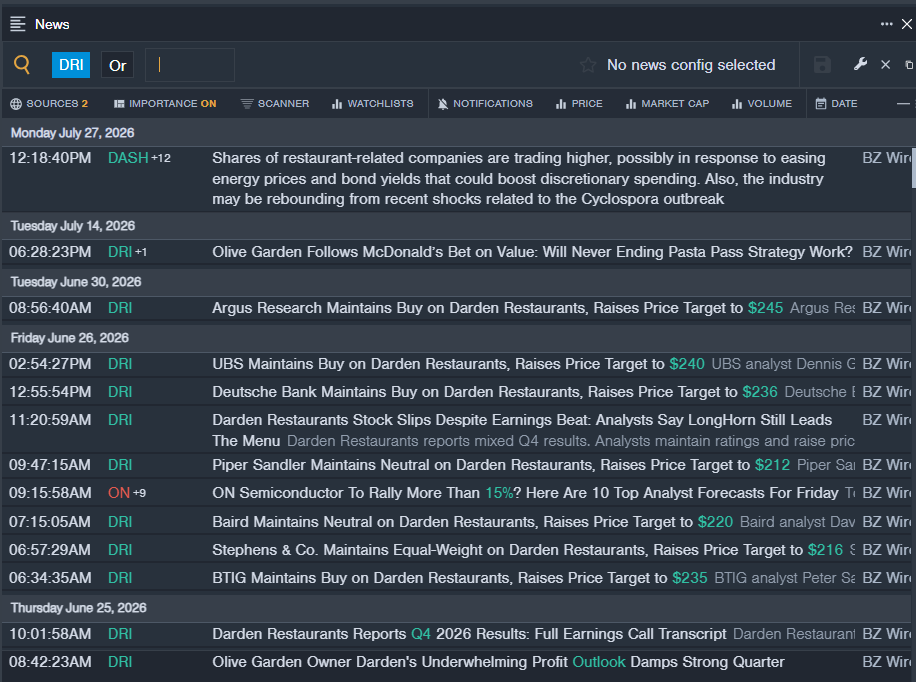Image resolution: width=916 pixels, height=682 pixels.
Task: Open Stephens & Co. Equal-Weight $216 headline
Action: (528, 549)
